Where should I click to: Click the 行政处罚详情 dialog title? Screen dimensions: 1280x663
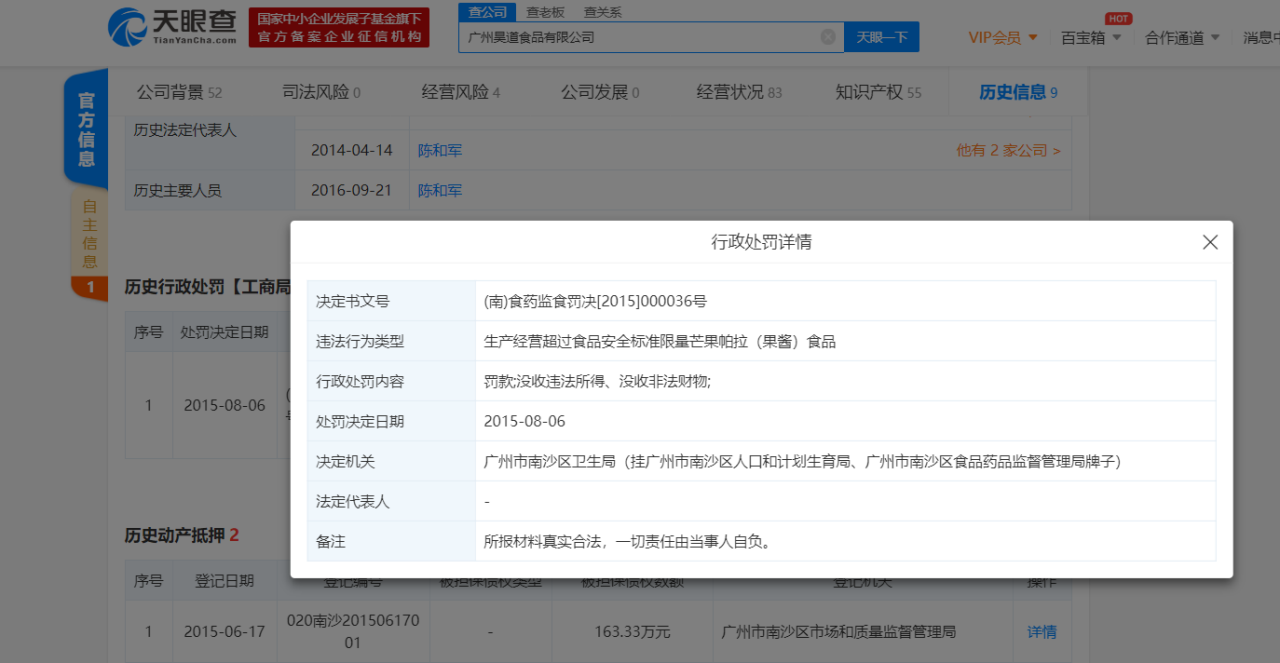[761, 242]
